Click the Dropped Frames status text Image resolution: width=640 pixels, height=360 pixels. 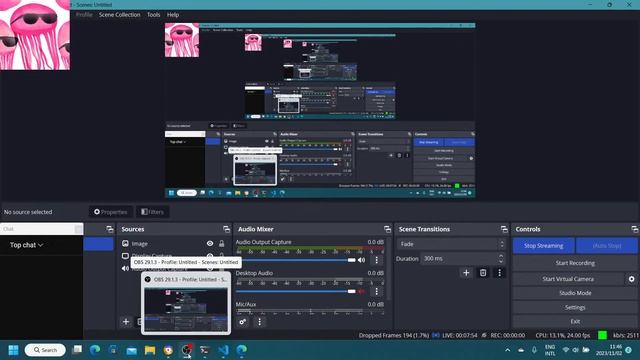tap(394, 336)
